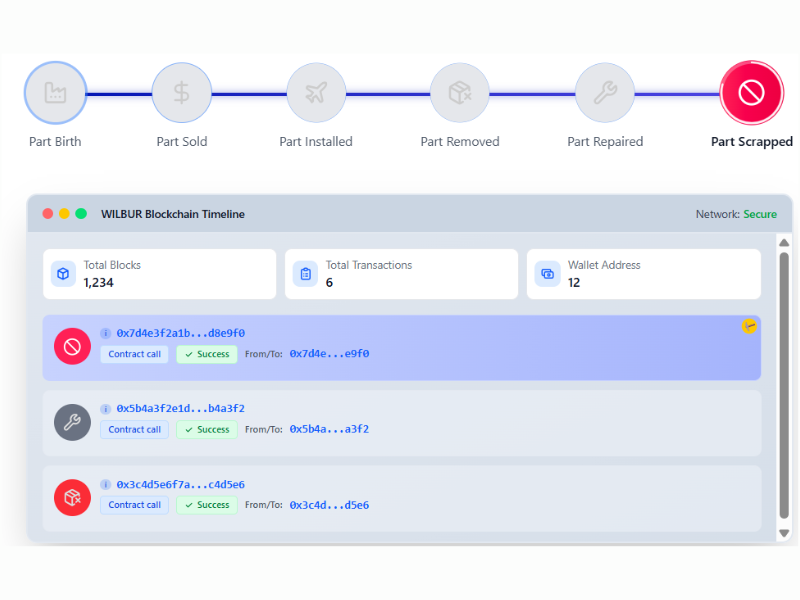Select the Part Birth factory step icon

click(x=55, y=93)
